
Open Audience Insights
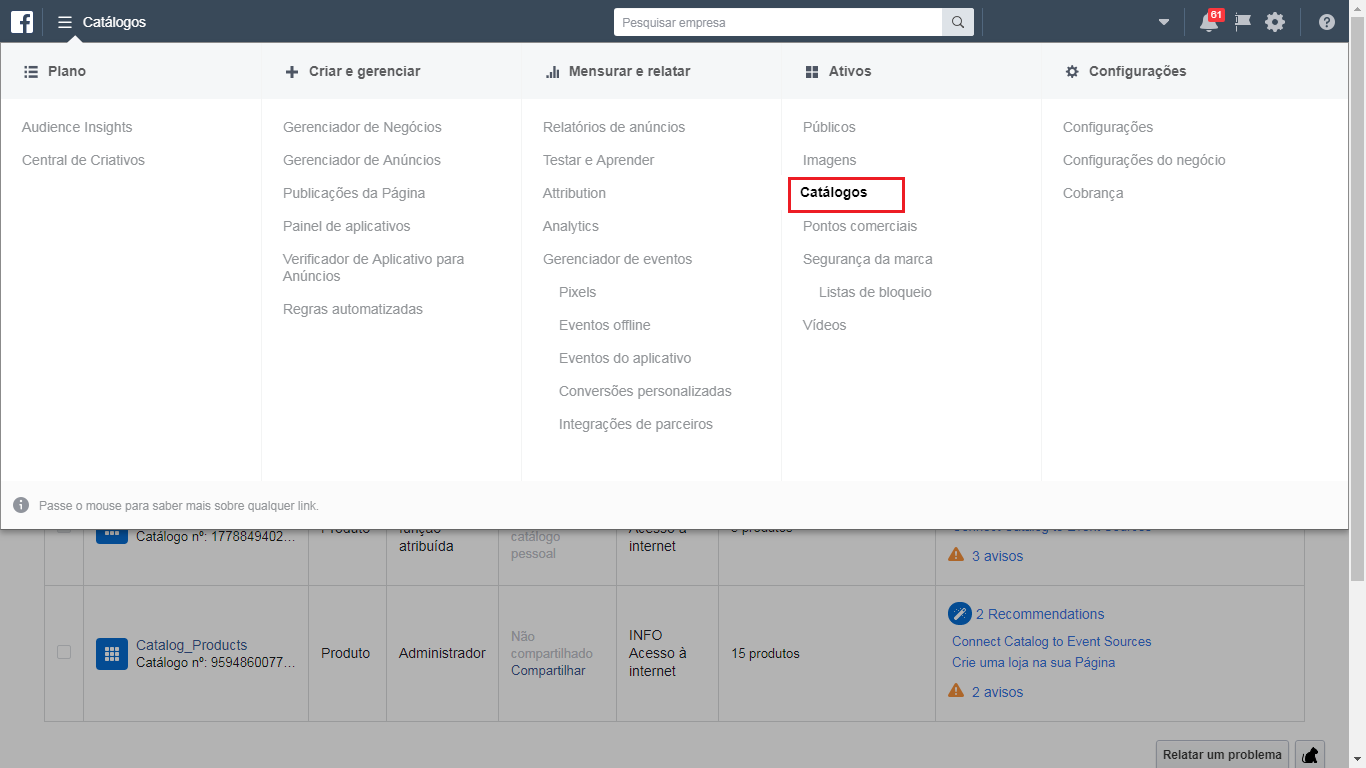77,127
